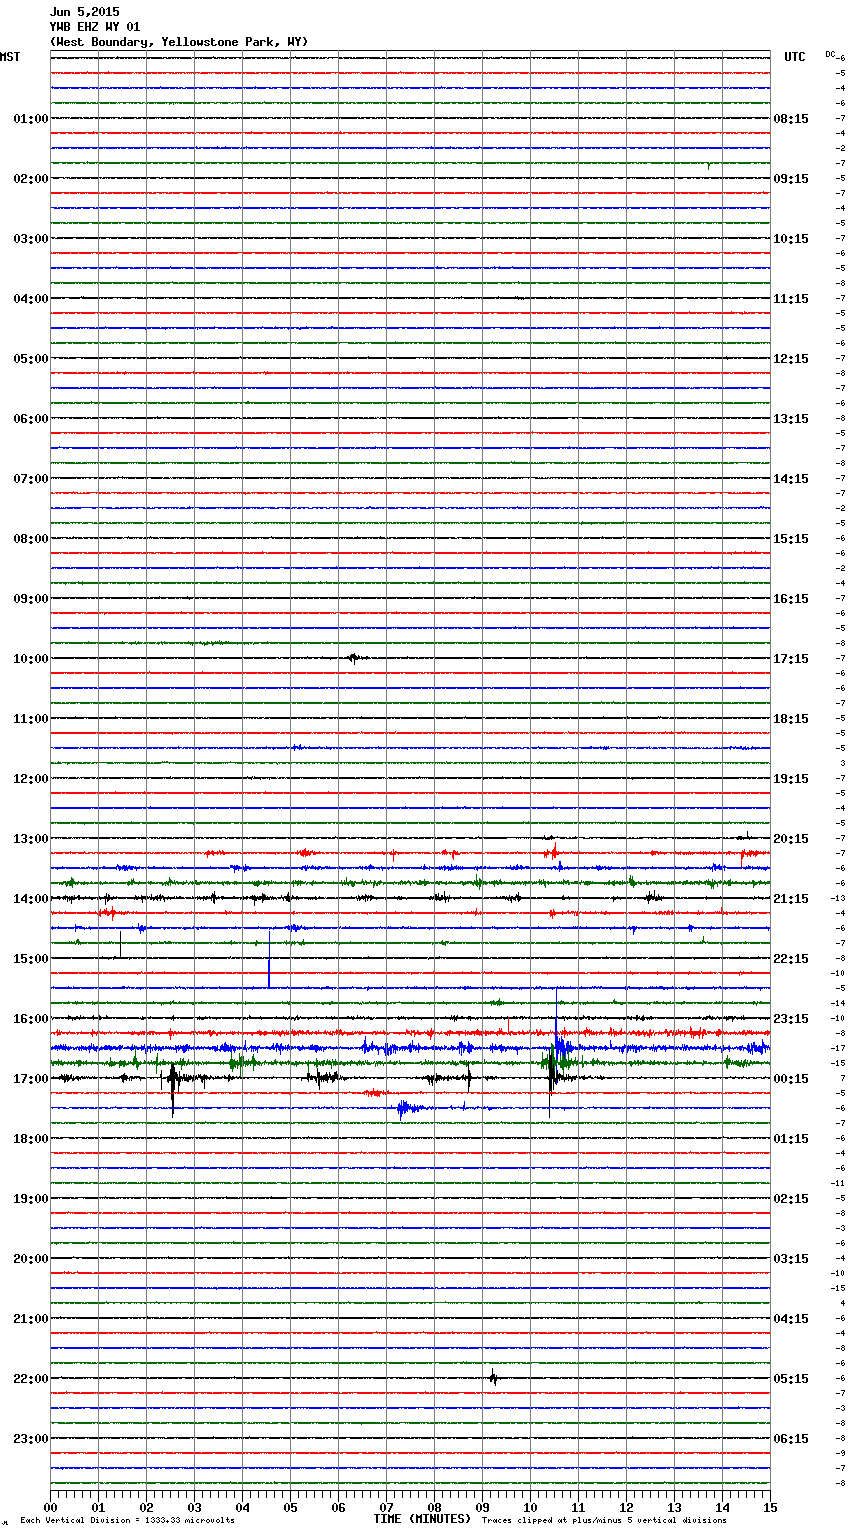Select the station code YWB EHZ WY 01
The height and width of the screenshot is (1534, 850).
click(95, 27)
